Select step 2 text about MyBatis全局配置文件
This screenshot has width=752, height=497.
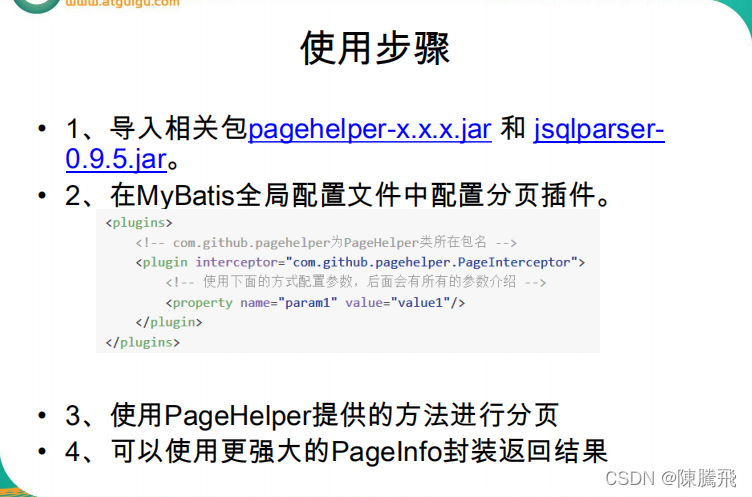(338, 195)
